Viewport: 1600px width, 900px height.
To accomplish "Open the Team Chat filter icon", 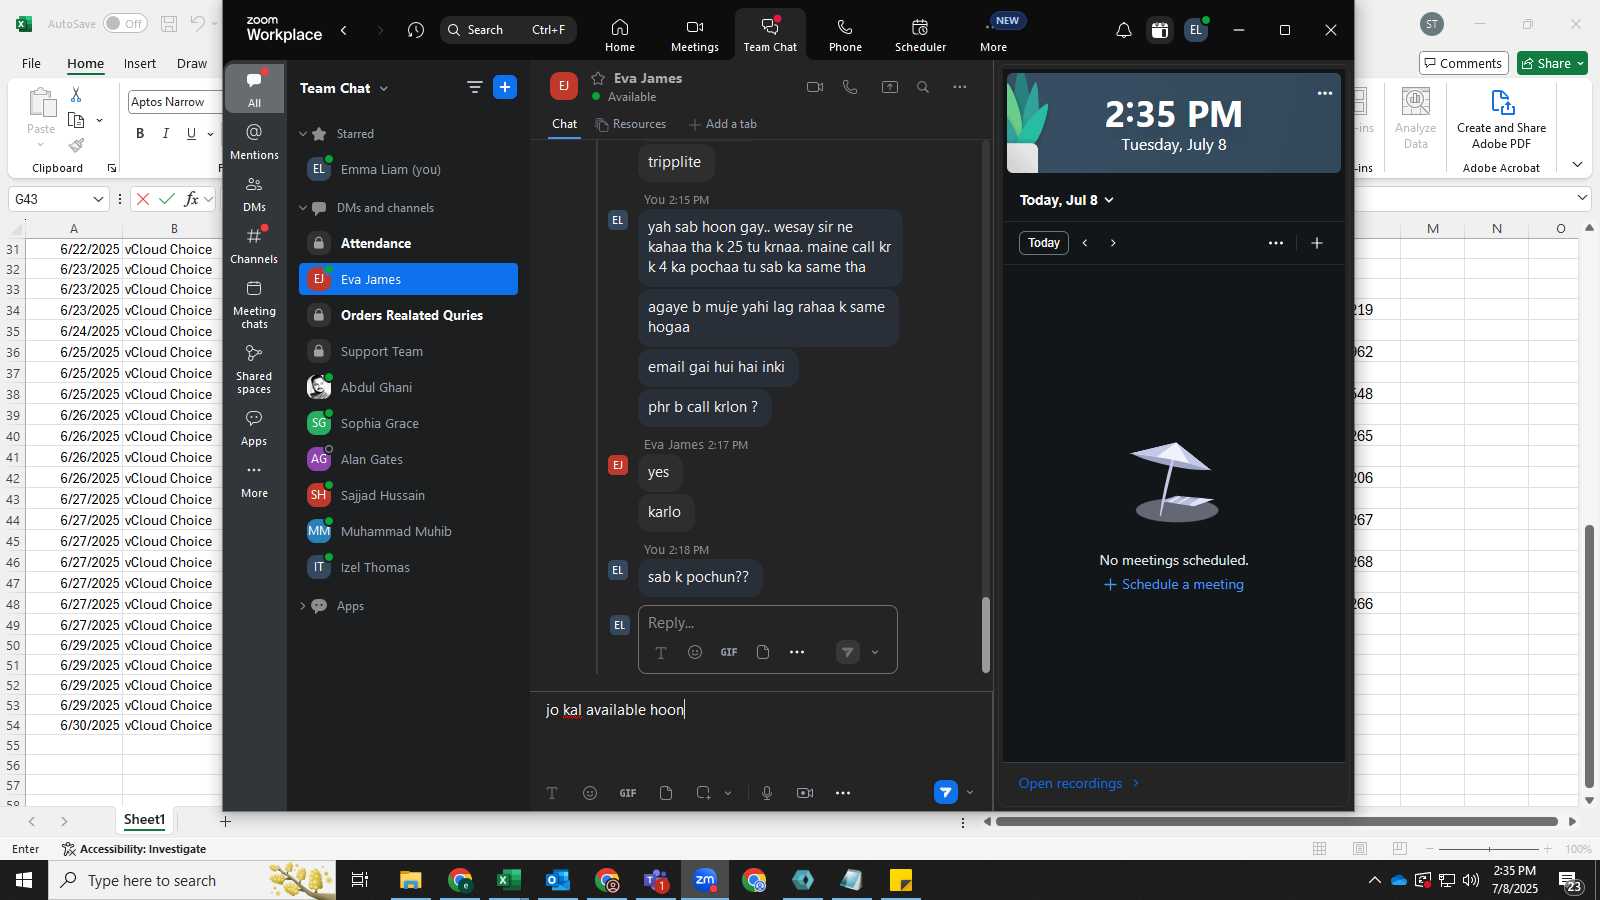I will pyautogui.click(x=475, y=87).
